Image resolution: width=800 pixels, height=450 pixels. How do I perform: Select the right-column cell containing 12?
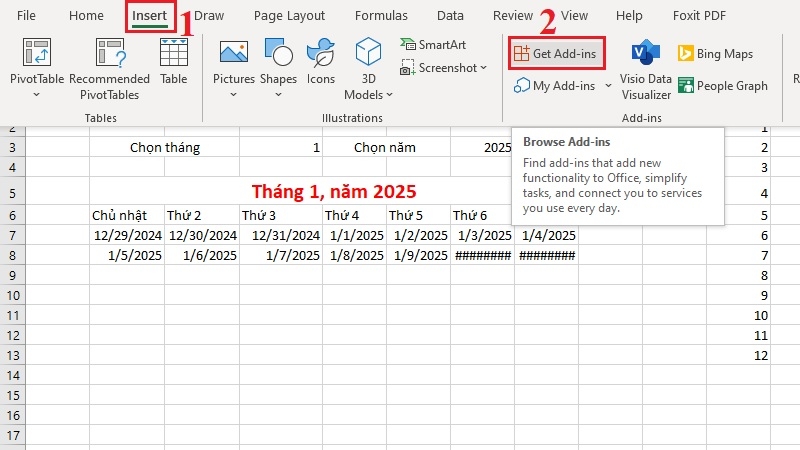738,355
